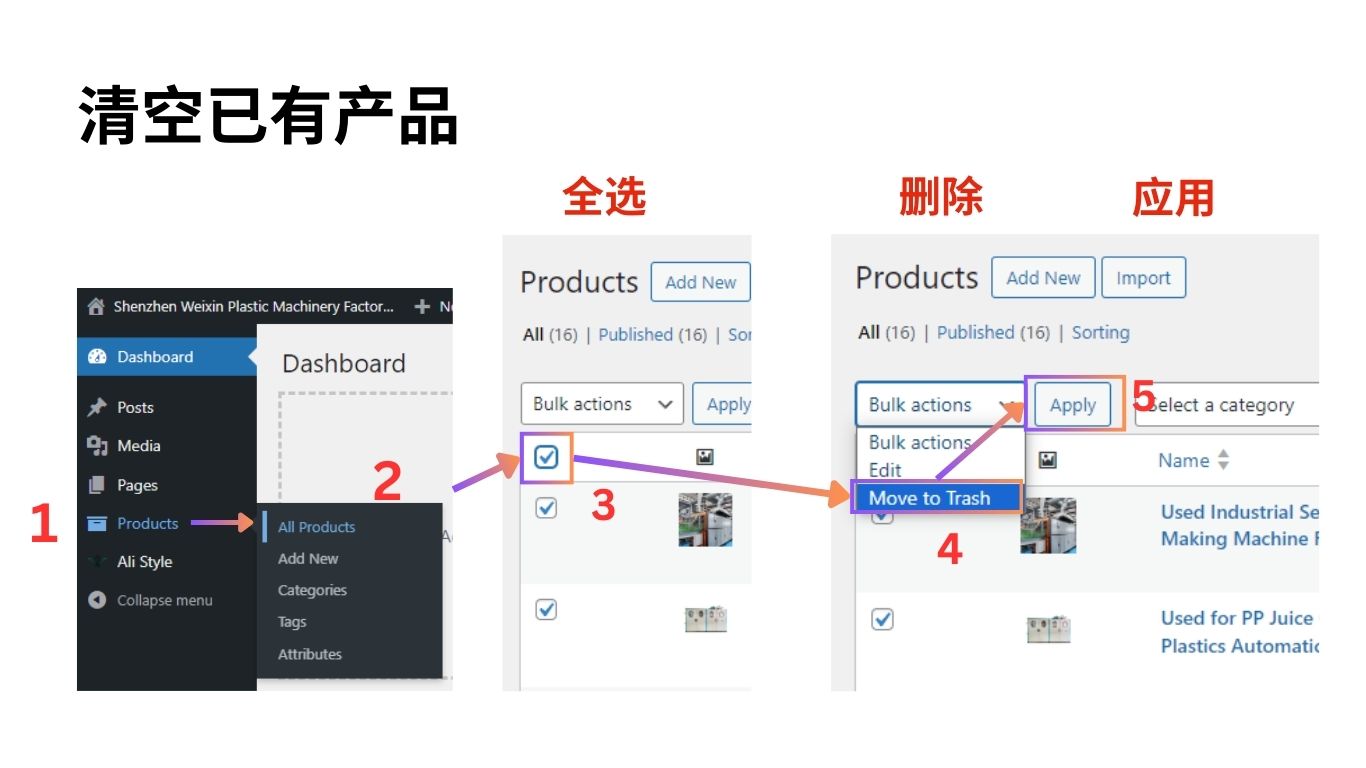Select the Products archive box icon
This screenshot has width=1366, height=768.
point(97,523)
